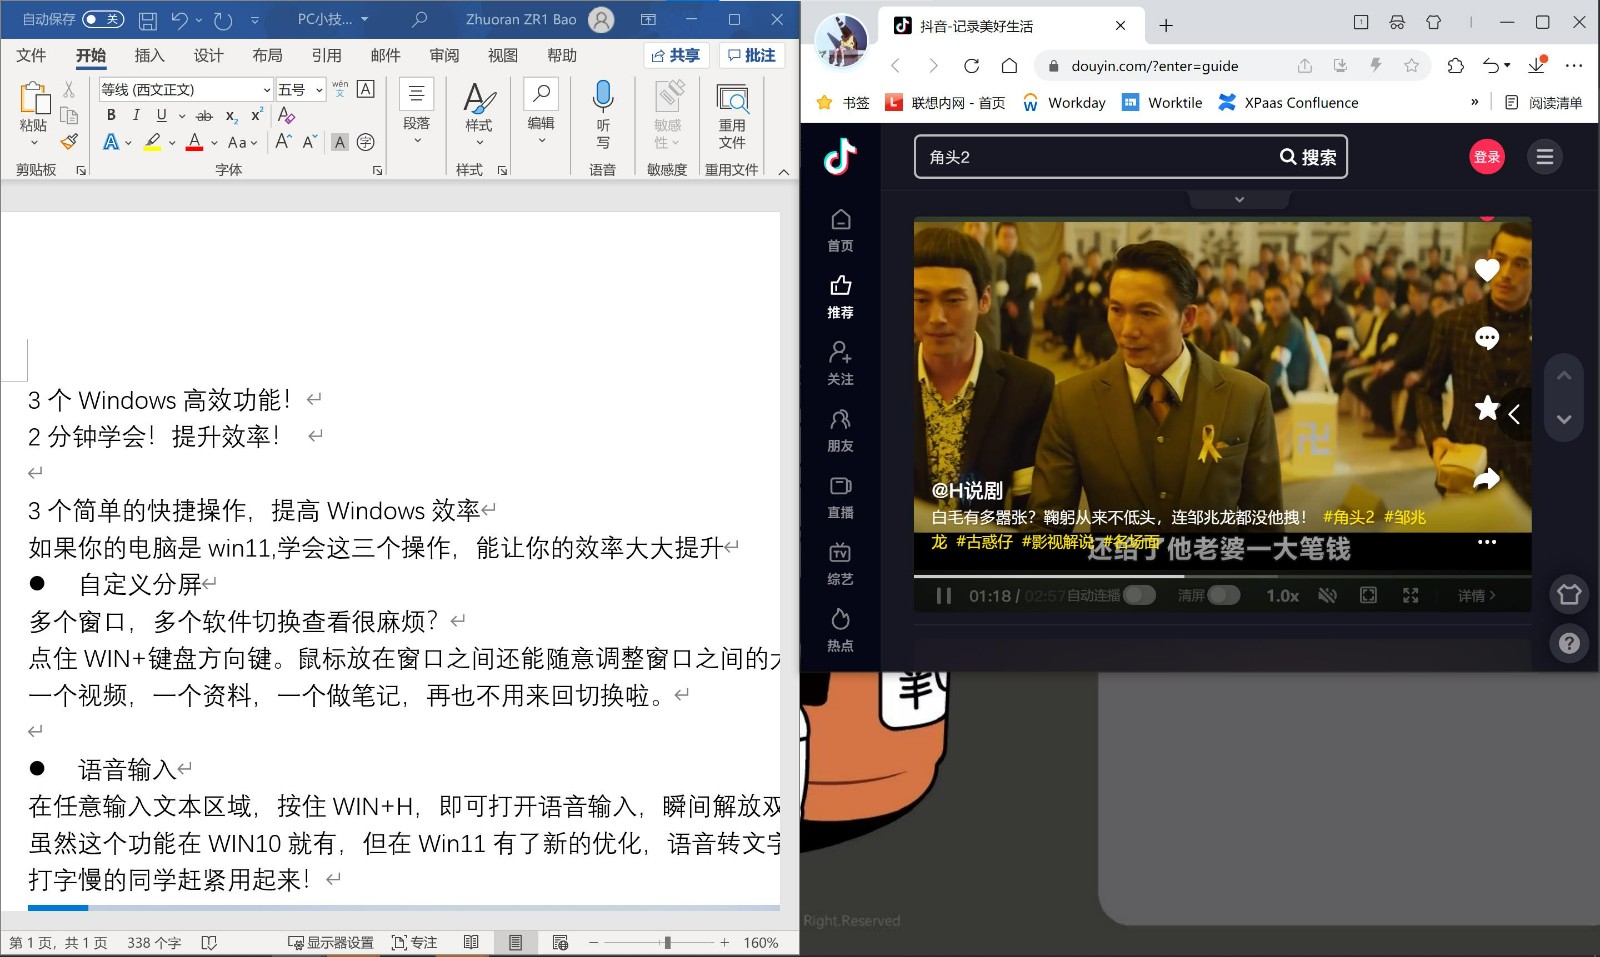Open the 视图 ribbon tab
The height and width of the screenshot is (957, 1600).
click(503, 55)
